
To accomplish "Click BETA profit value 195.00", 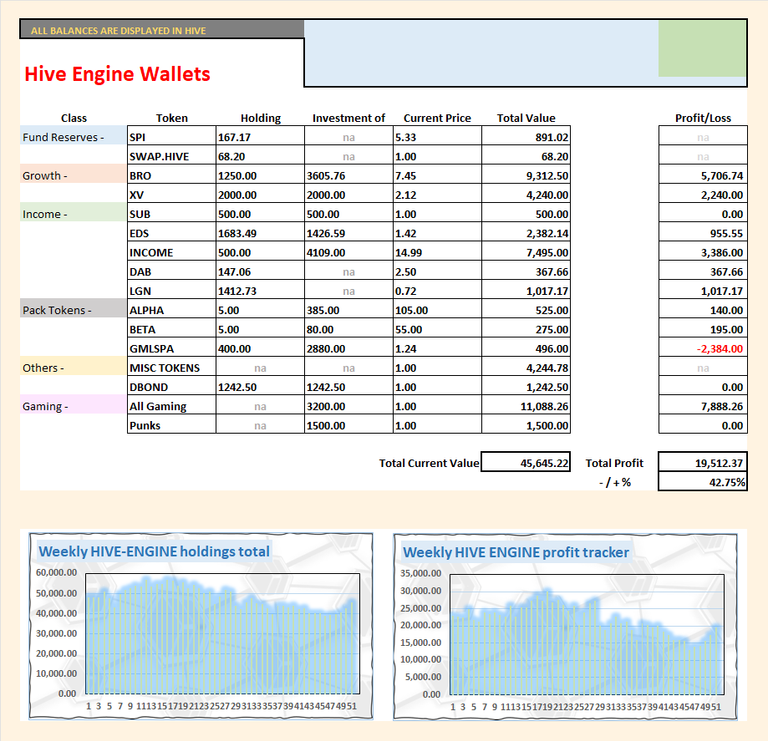I will click(703, 329).
